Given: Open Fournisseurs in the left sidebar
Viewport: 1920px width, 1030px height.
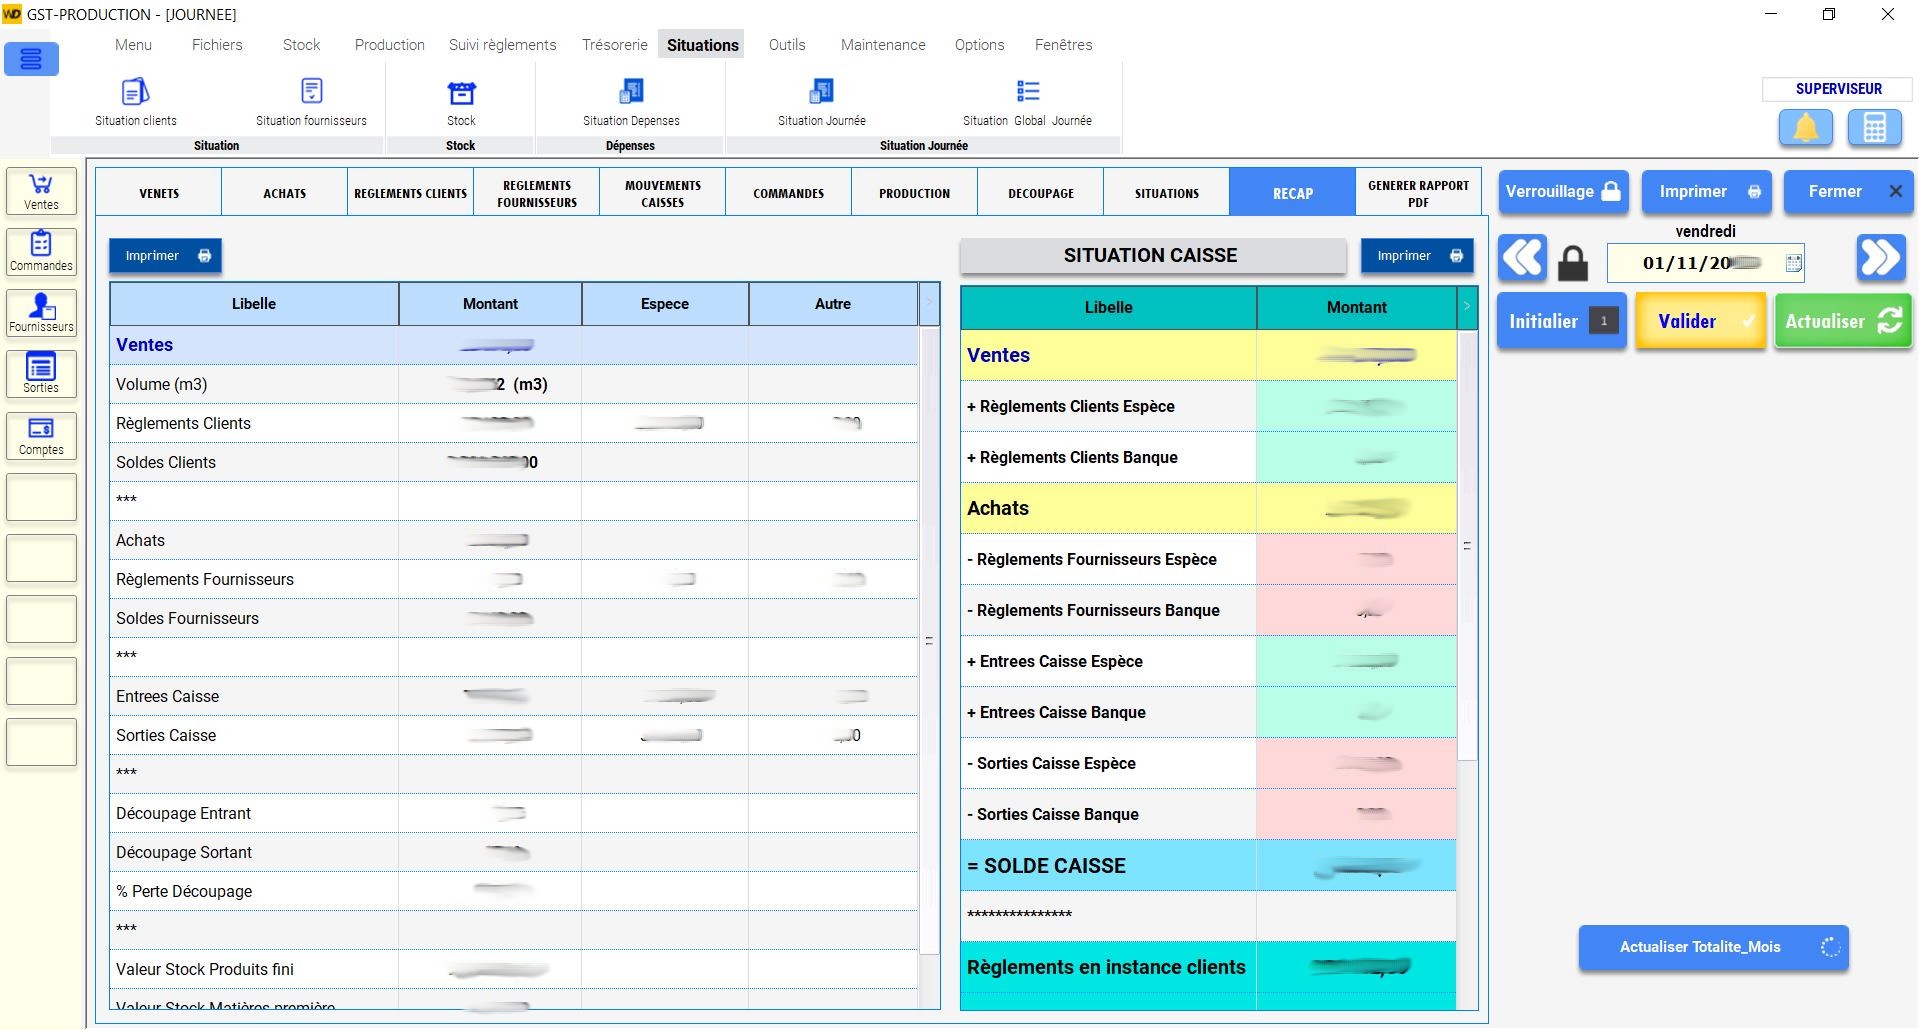Looking at the screenshot, I should [x=41, y=313].
